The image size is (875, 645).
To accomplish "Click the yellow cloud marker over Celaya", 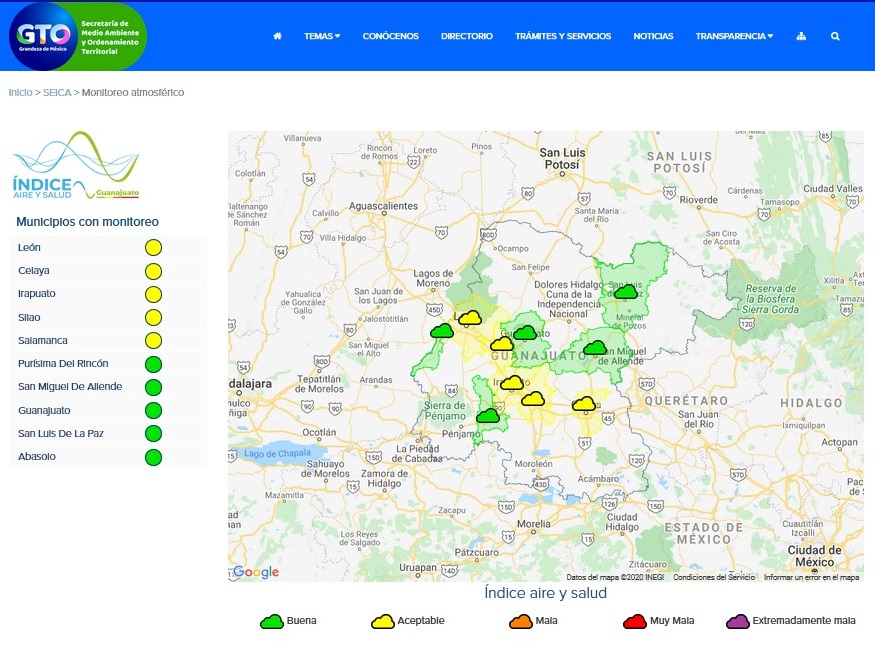I will (584, 403).
